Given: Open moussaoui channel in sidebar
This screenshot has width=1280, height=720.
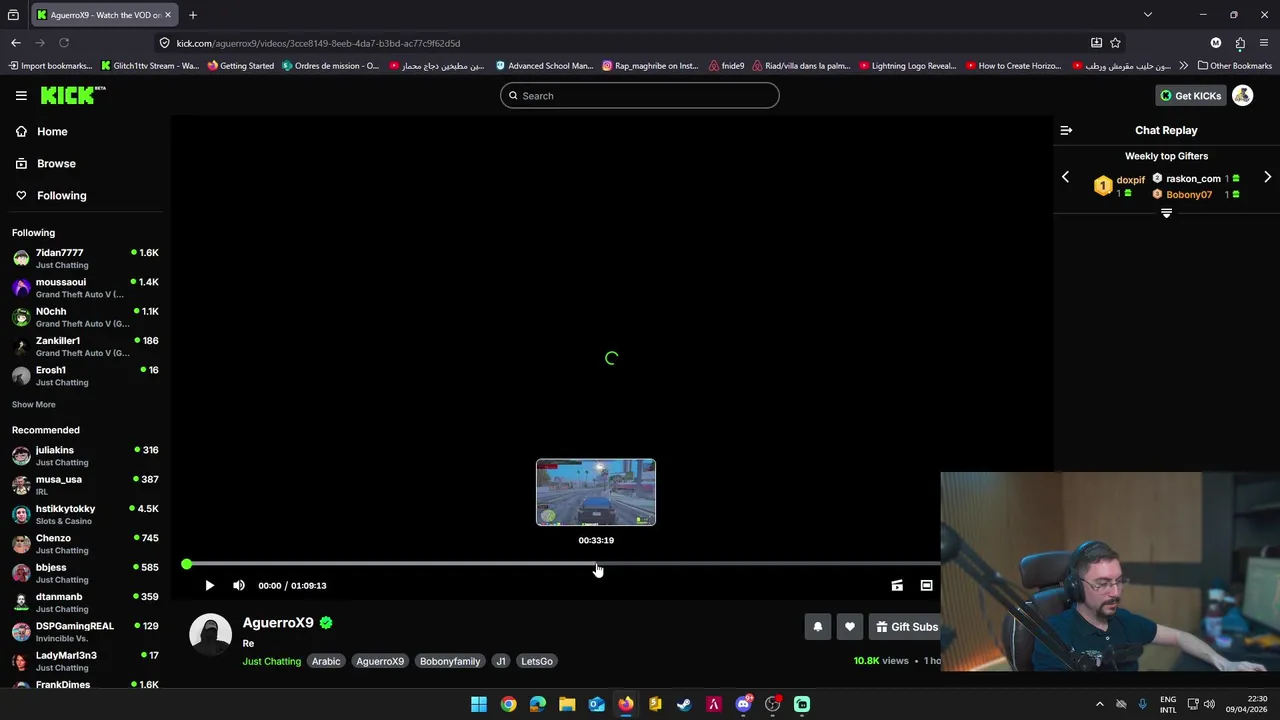Looking at the screenshot, I should tap(85, 287).
